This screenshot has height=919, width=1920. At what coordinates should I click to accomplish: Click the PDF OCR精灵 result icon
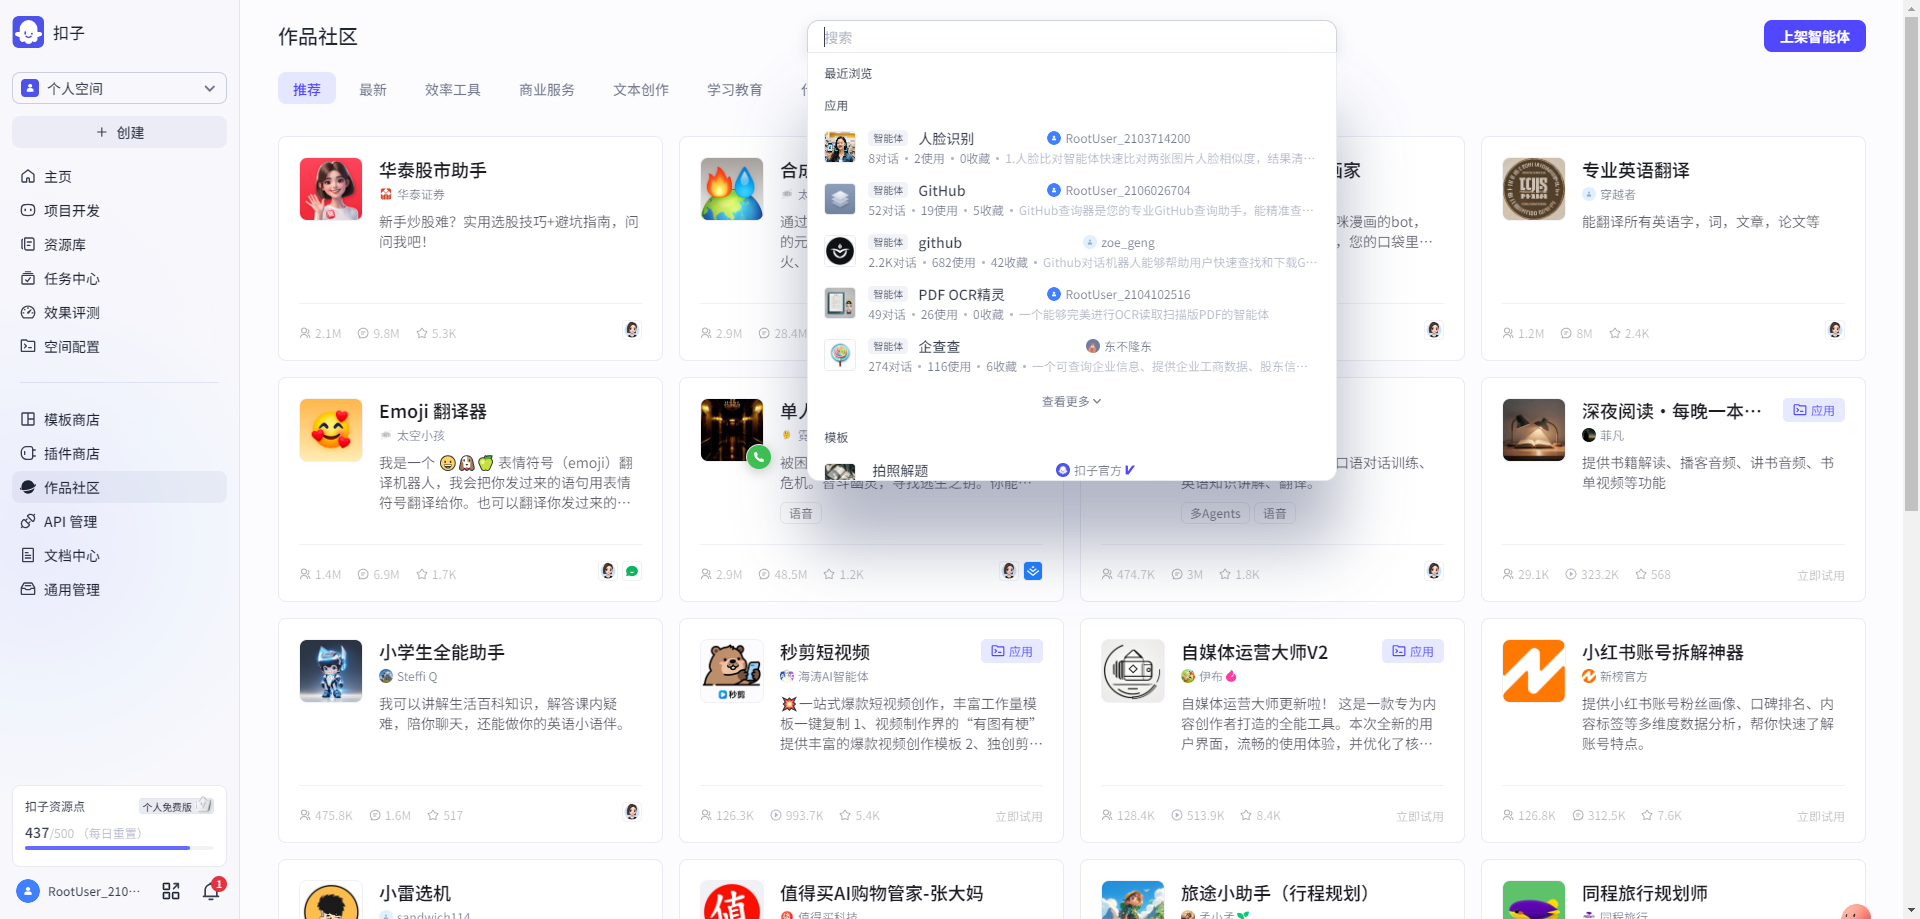[840, 303]
